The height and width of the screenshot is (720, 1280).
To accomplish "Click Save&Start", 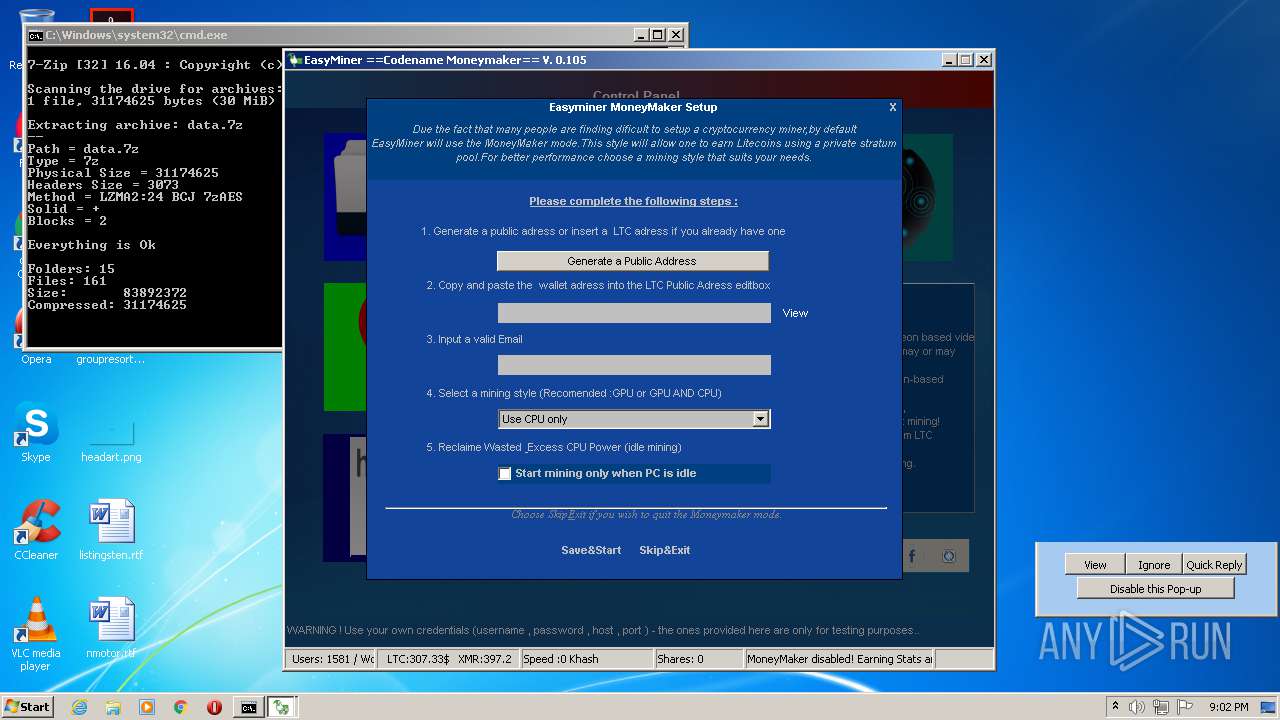I will 591,550.
